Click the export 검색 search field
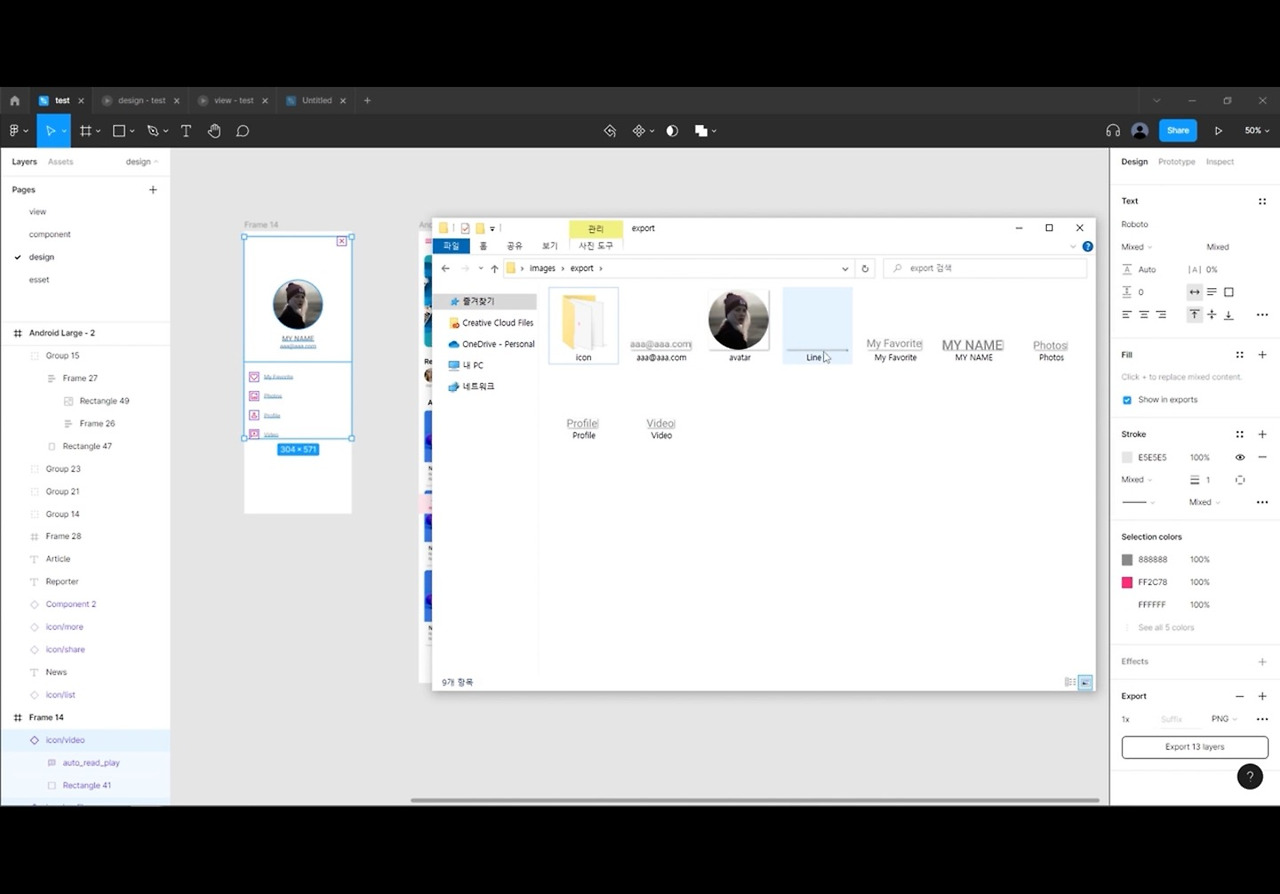The height and width of the screenshot is (894, 1280). pyautogui.click(x=985, y=269)
